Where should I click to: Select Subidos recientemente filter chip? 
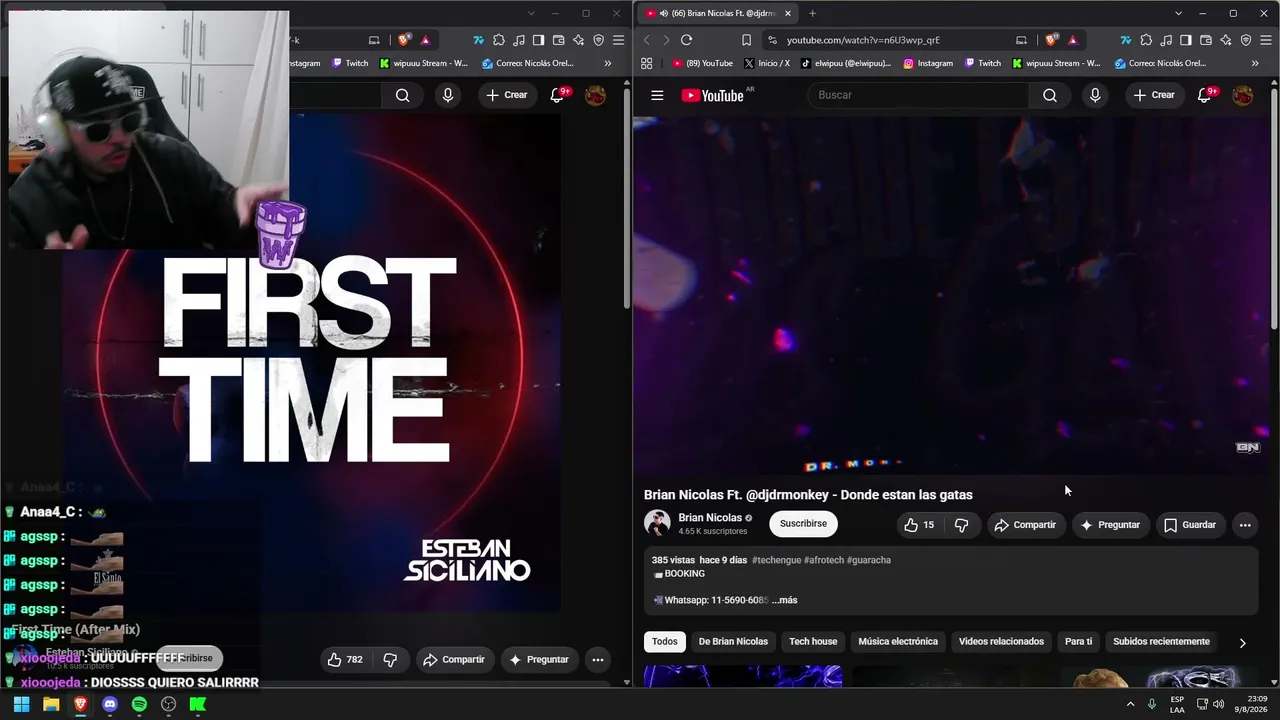(1161, 642)
